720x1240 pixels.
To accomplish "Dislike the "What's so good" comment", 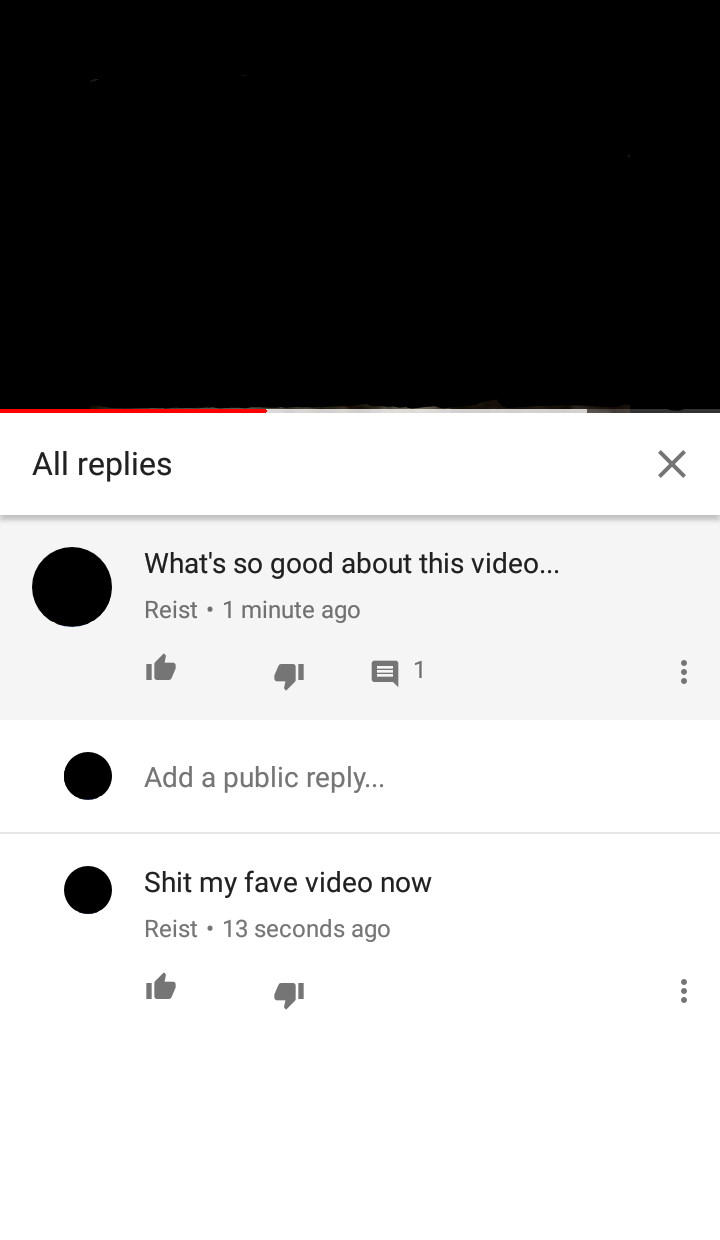I will (x=289, y=675).
